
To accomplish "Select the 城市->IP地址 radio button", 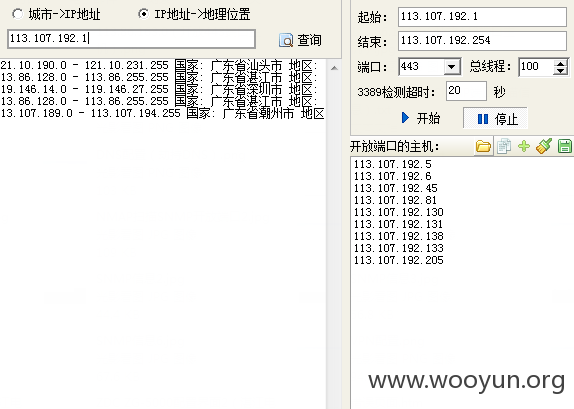I will [18, 14].
